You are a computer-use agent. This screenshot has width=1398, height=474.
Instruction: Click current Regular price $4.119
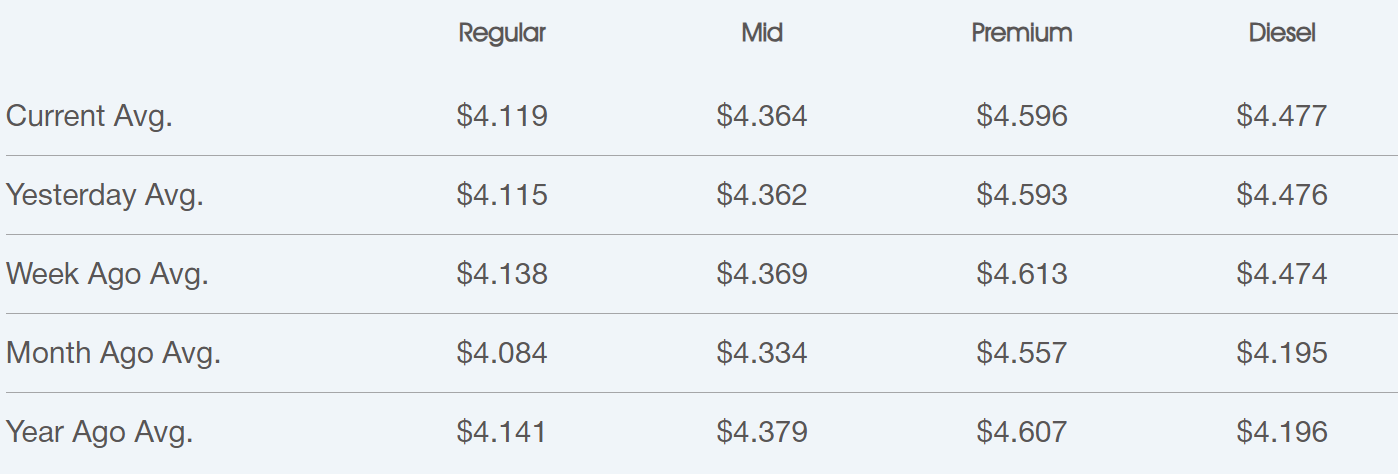click(x=502, y=116)
